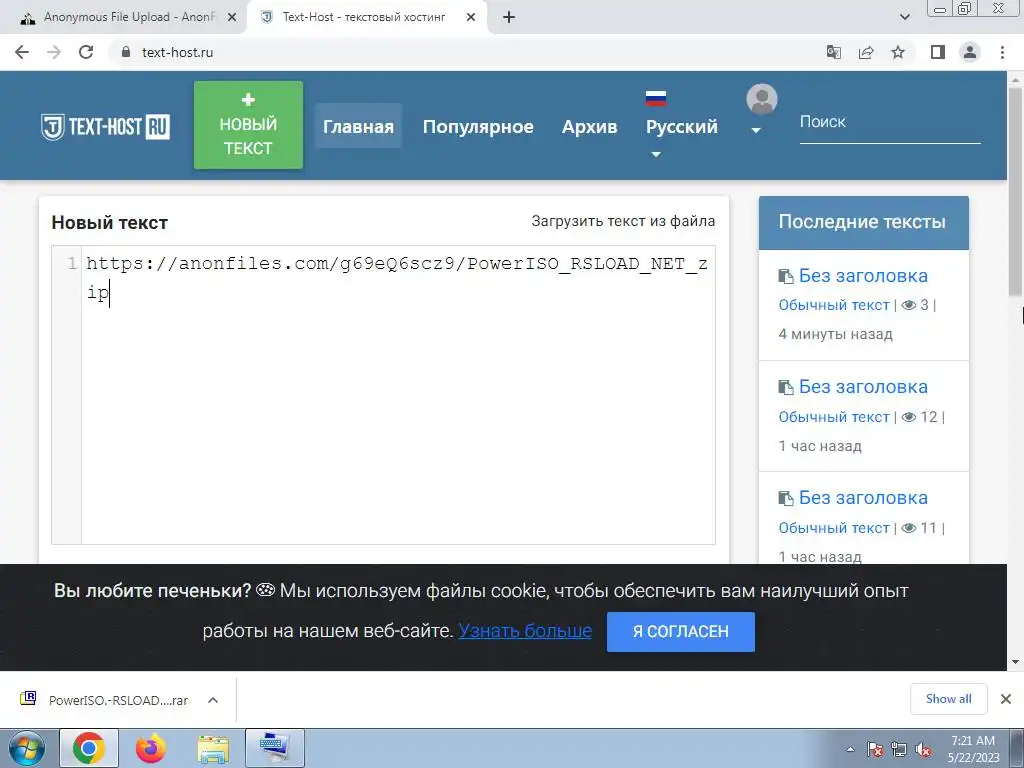Image resolution: width=1024 pixels, height=768 pixels.
Task: Open Google Translate icon in address bar
Action: click(x=834, y=52)
